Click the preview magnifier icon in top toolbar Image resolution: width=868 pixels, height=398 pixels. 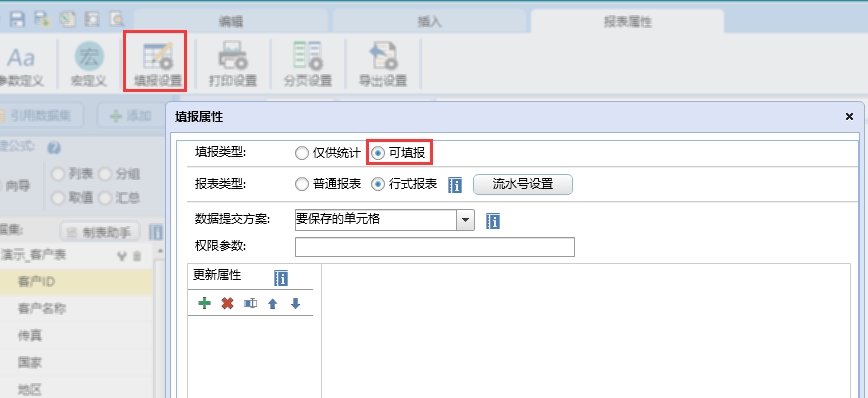coord(117,19)
